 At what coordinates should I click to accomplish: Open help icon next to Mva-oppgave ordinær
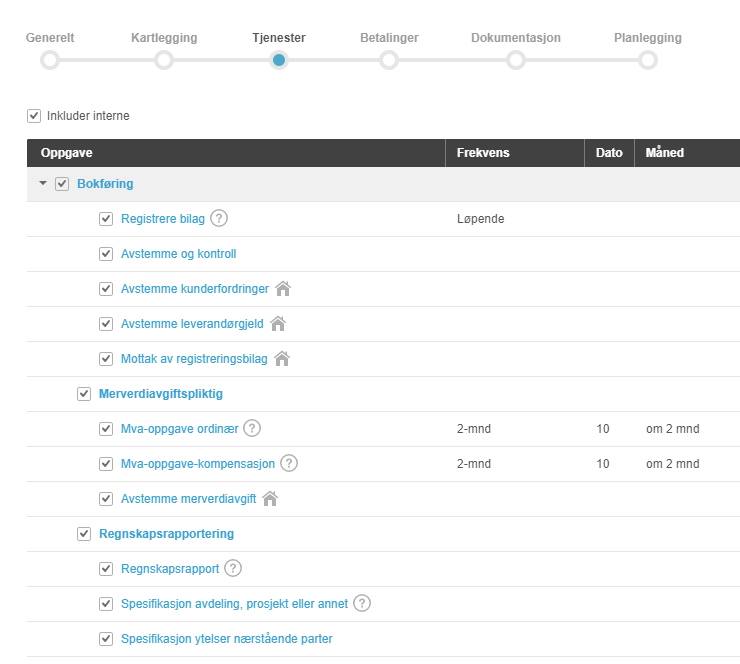click(252, 429)
